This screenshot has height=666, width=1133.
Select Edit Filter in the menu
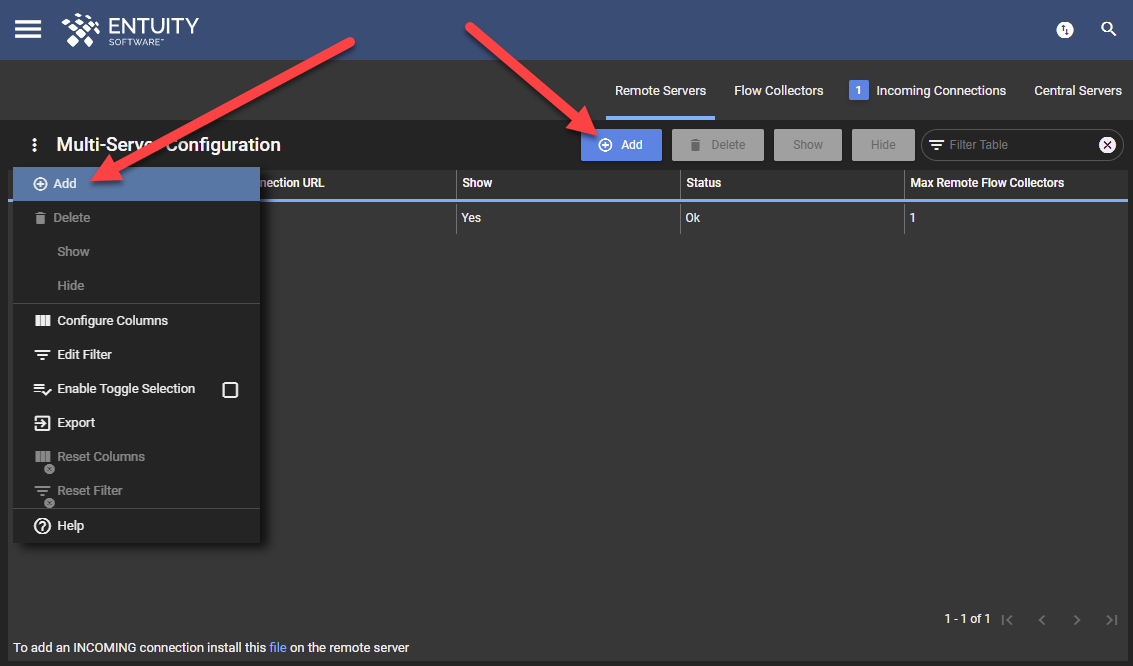pos(137,355)
